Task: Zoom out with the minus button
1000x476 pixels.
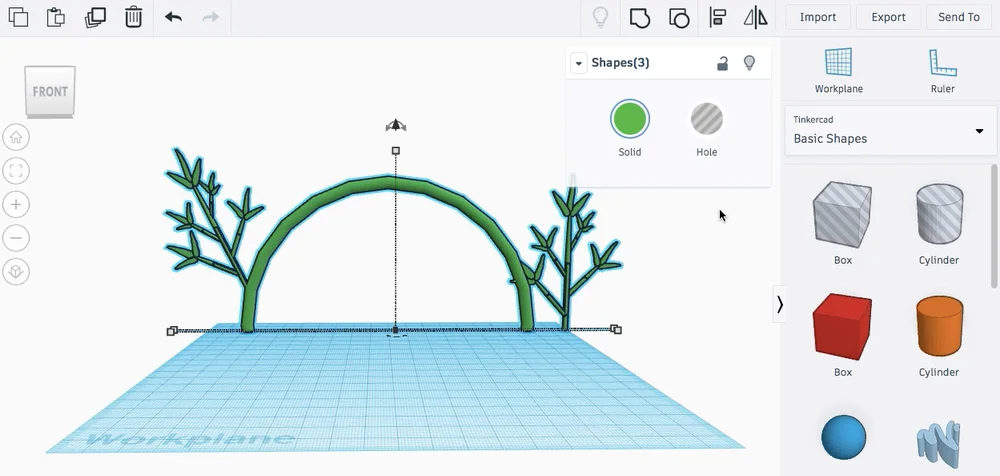Action: click(x=16, y=239)
